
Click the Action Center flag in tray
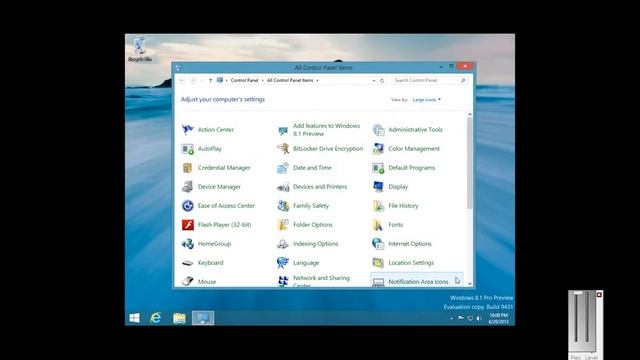pos(461,318)
